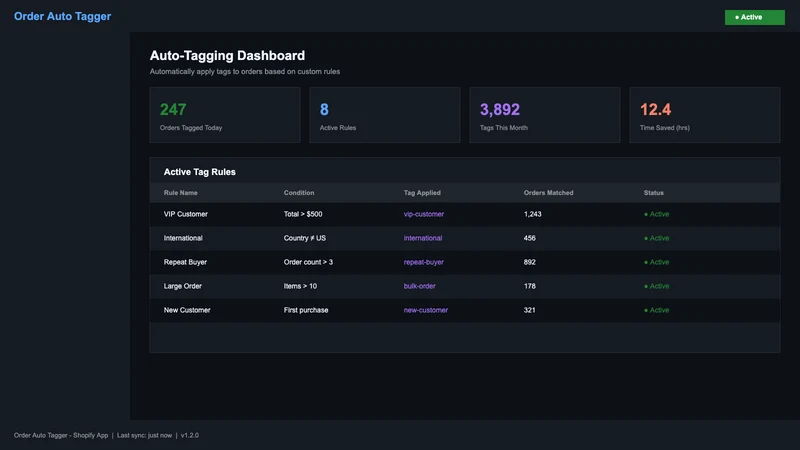Click the Orders Matched column header
This screenshot has width=800, height=450.
tap(548, 193)
